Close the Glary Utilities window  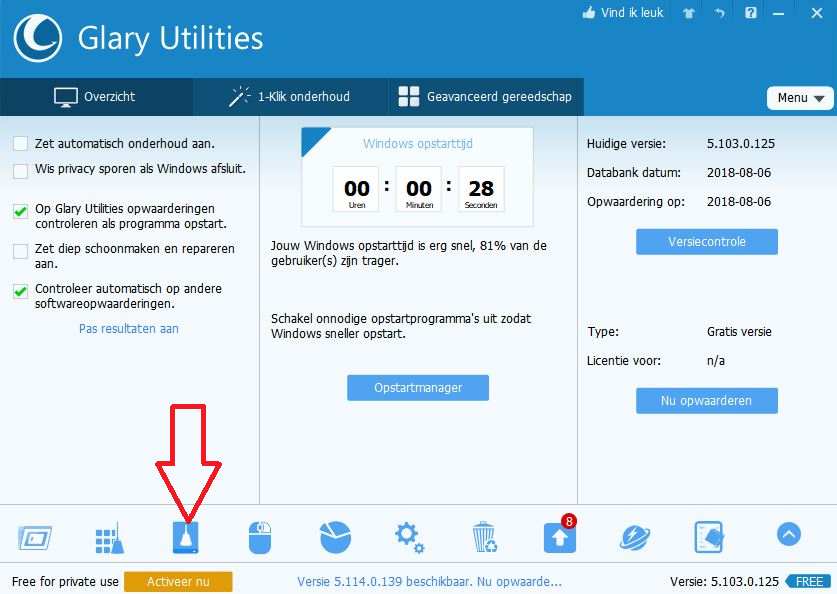(x=817, y=13)
